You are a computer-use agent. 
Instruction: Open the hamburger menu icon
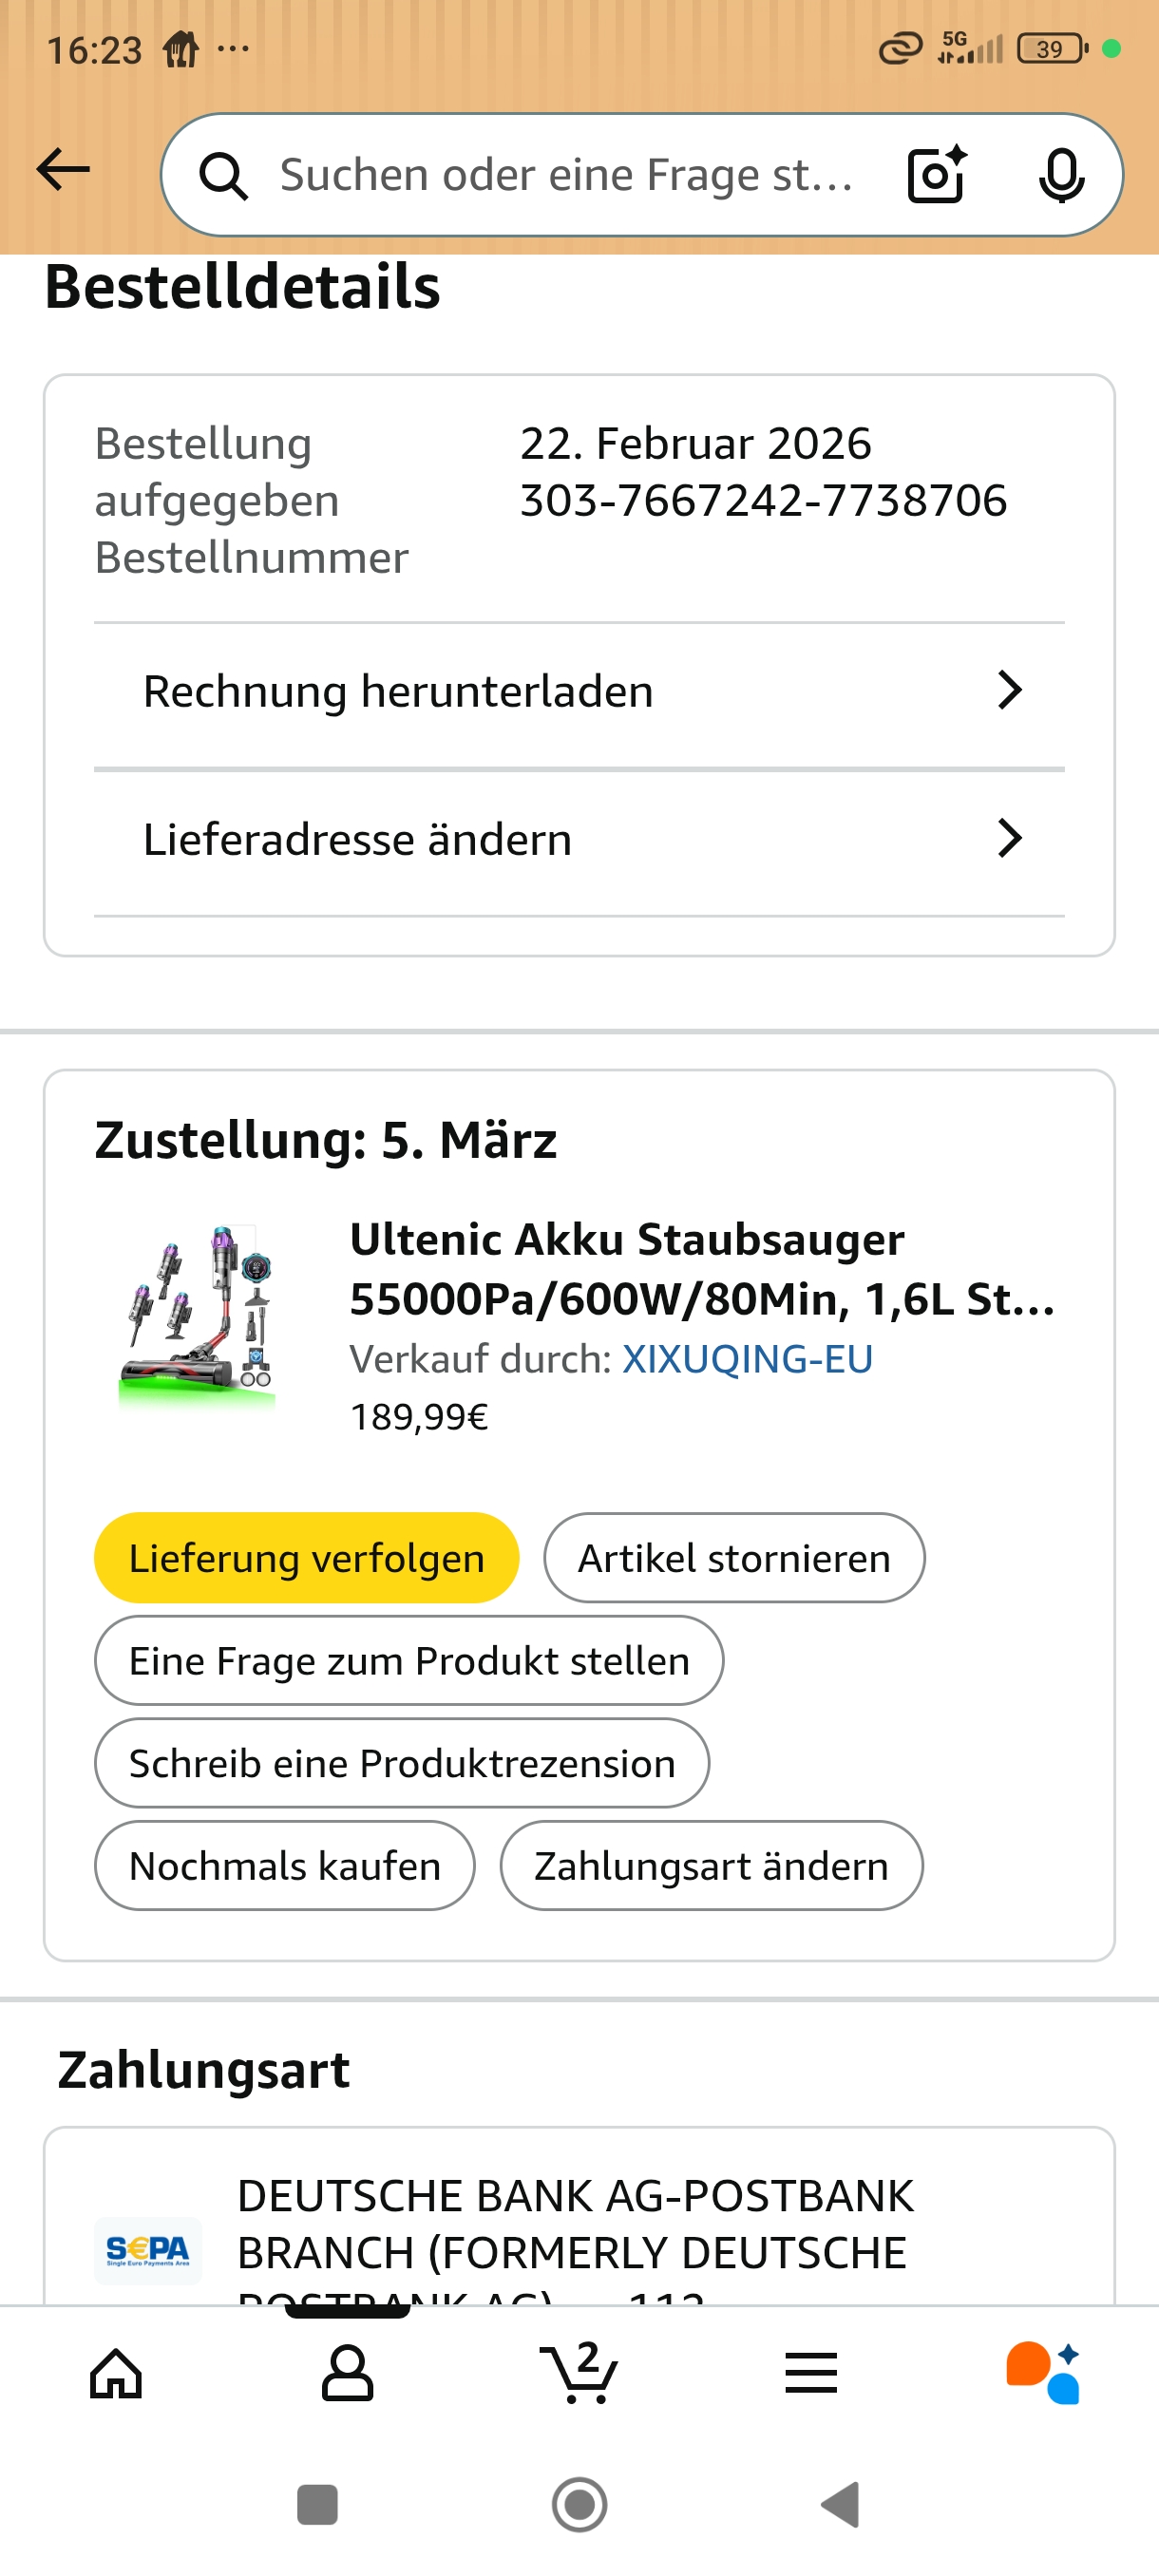[810, 2373]
